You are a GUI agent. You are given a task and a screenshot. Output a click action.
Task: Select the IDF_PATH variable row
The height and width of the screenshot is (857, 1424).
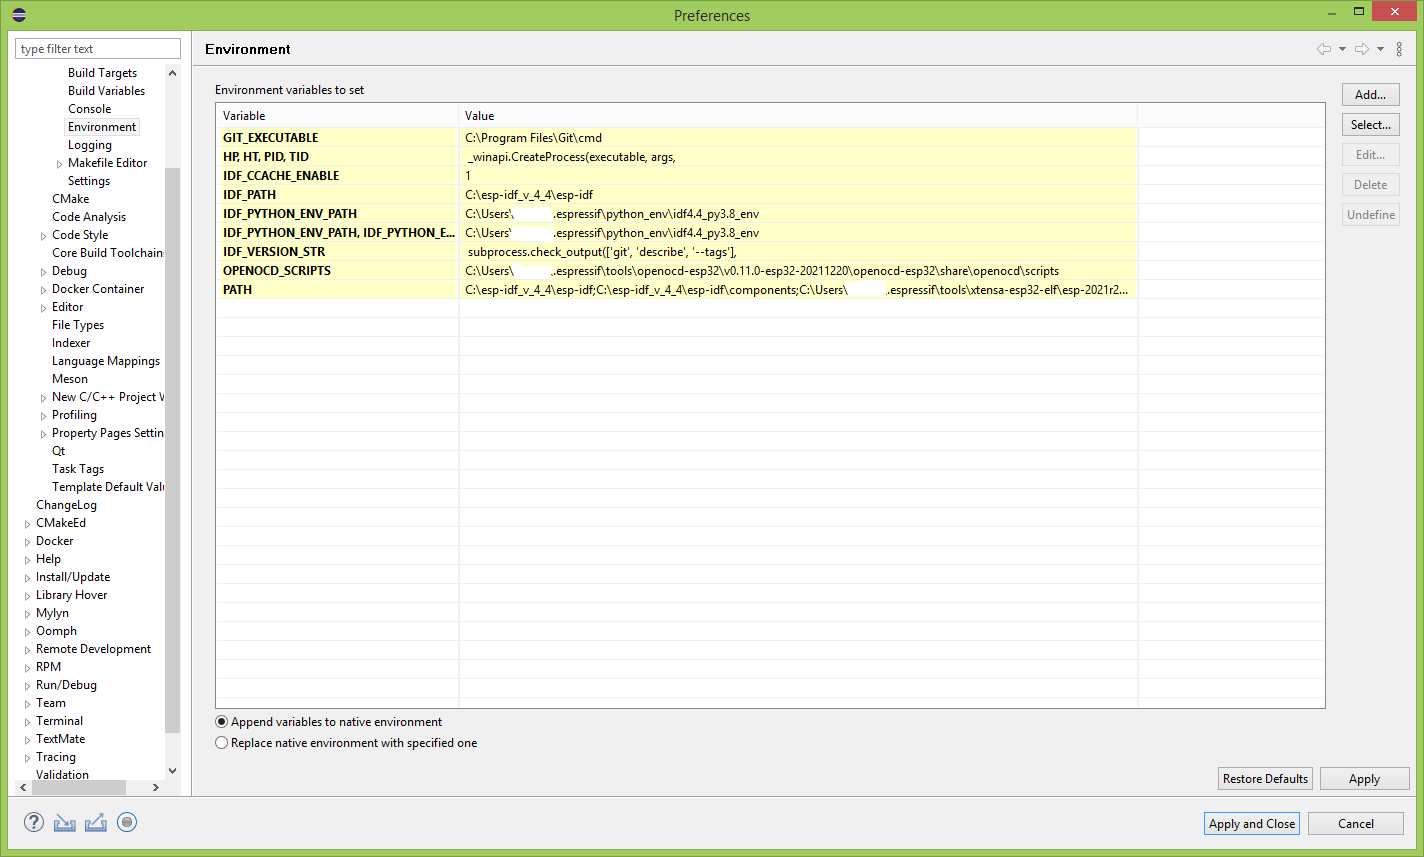677,194
